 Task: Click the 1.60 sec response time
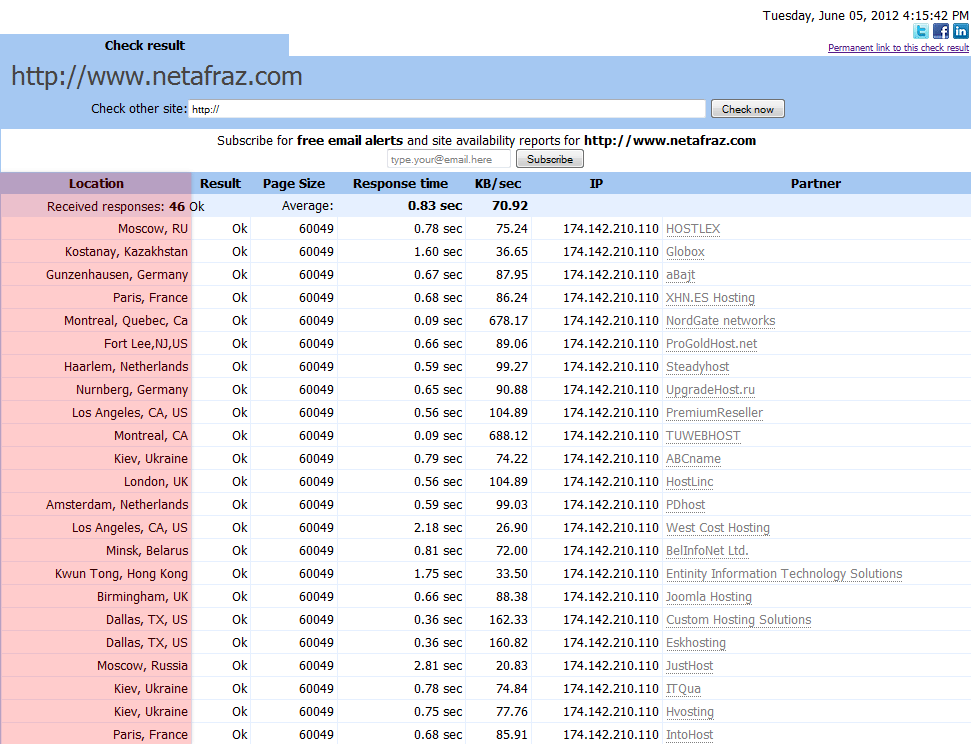[438, 252]
